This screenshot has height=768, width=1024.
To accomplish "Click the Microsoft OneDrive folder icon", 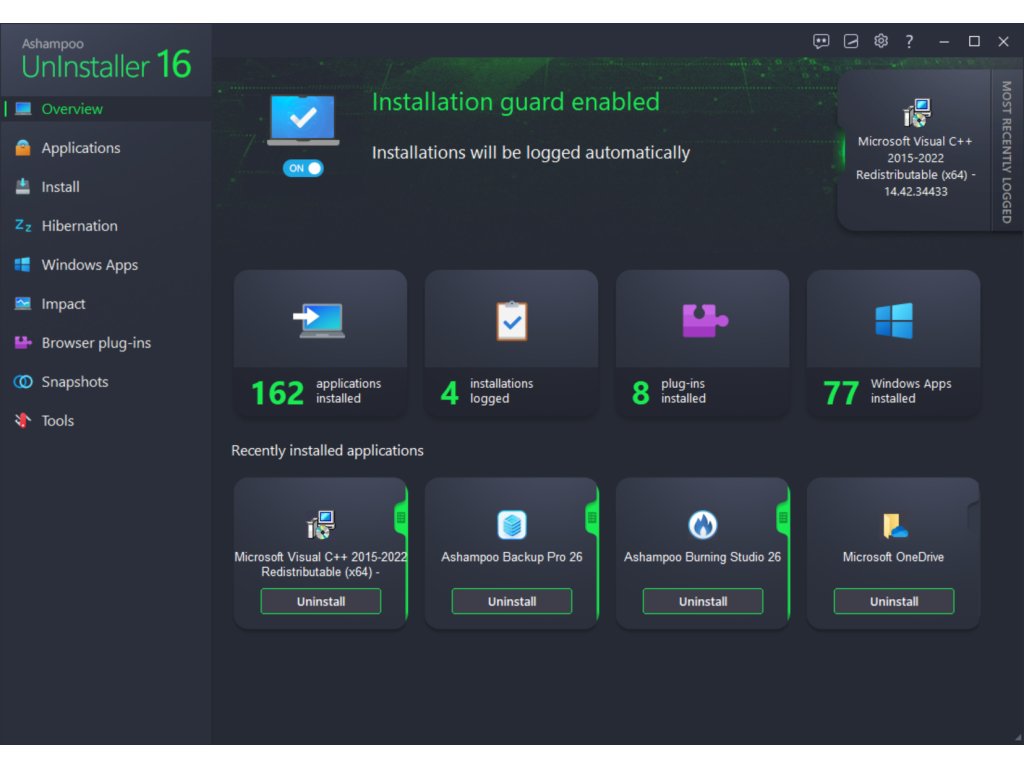I will coord(894,524).
